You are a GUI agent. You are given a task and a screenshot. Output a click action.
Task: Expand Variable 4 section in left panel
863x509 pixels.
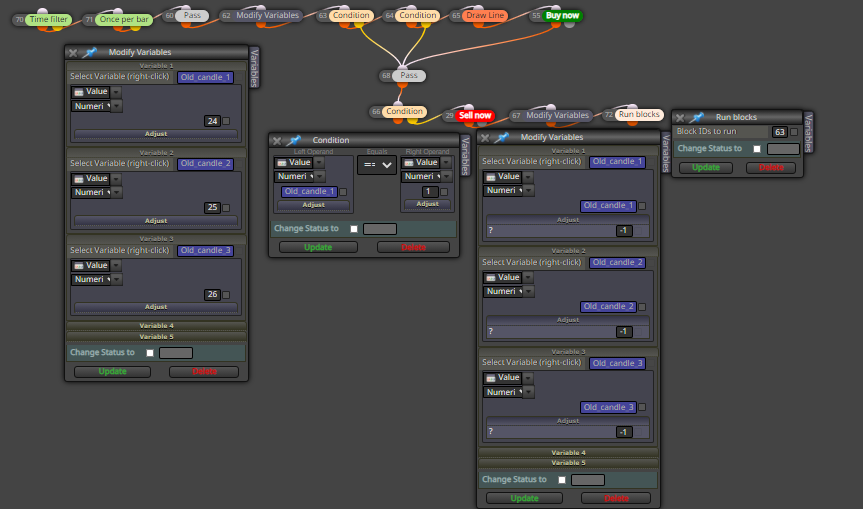pos(156,326)
